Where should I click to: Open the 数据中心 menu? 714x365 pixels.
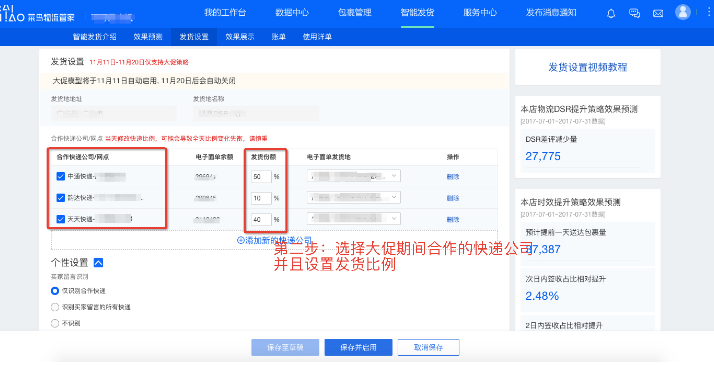tap(292, 13)
